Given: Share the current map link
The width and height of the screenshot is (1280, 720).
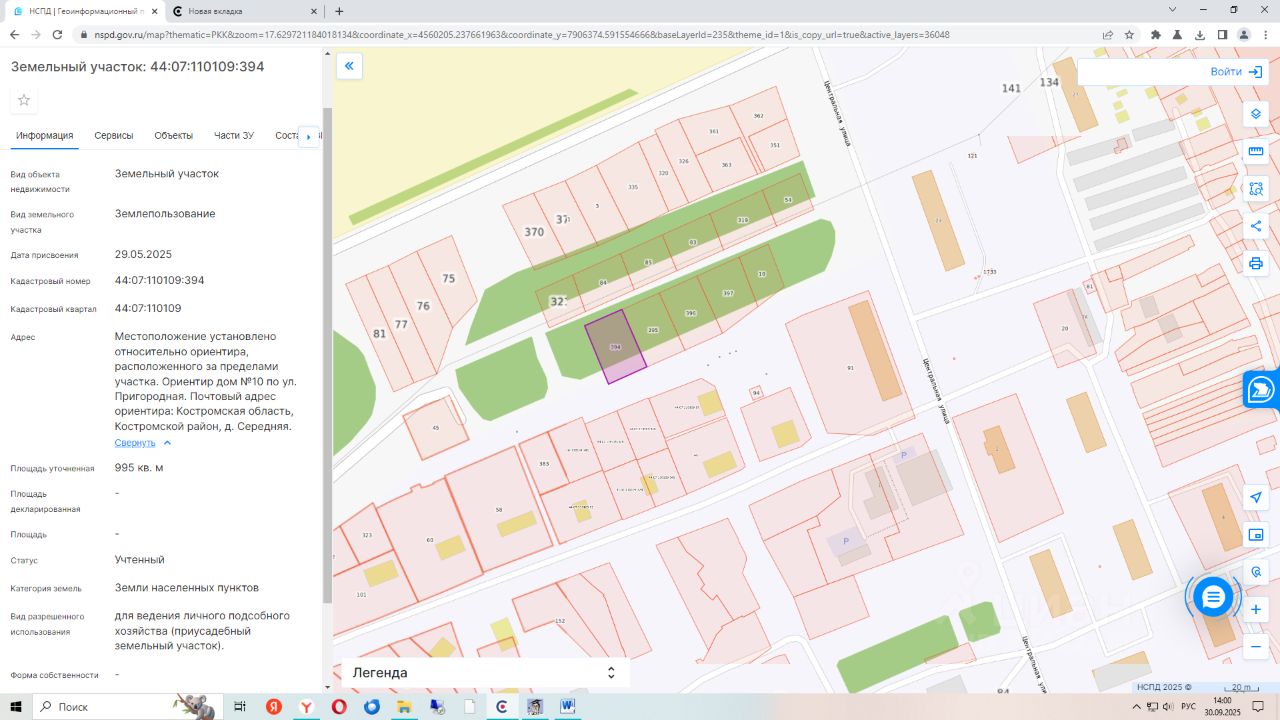Looking at the screenshot, I should 1256,226.
